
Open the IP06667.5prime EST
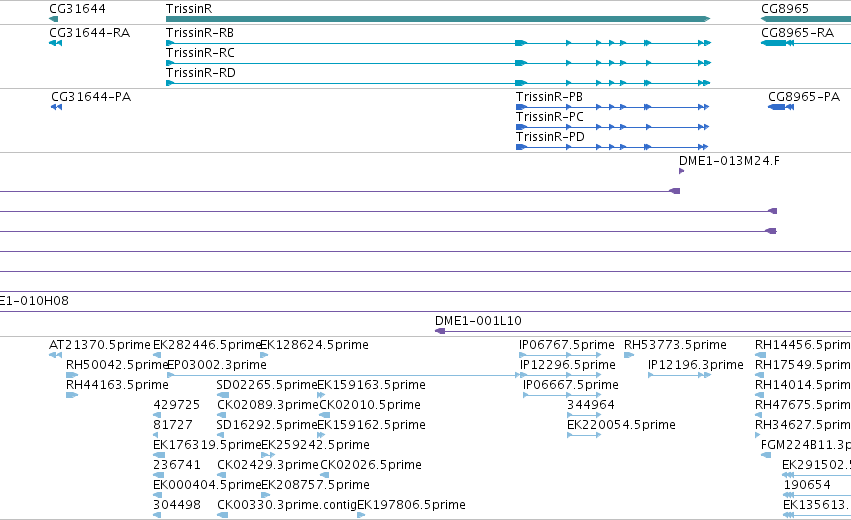point(570,385)
